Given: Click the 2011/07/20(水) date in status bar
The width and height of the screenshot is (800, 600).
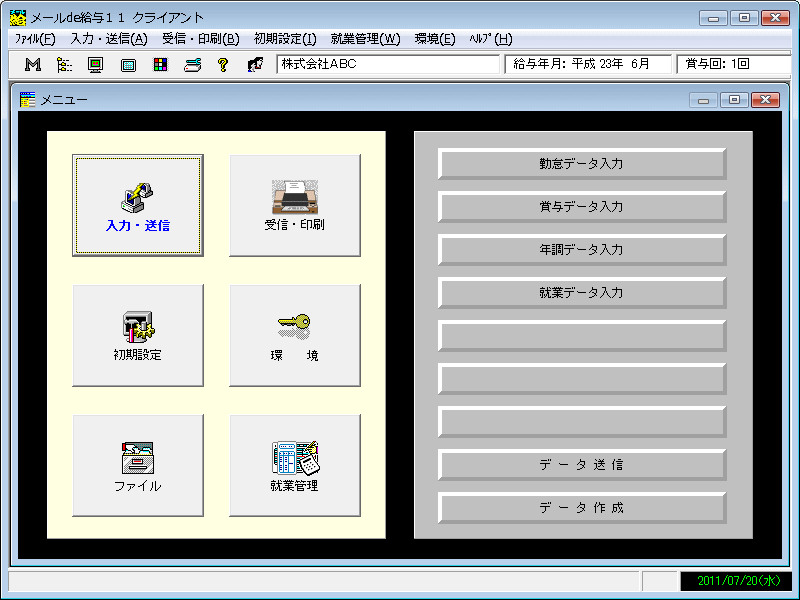Looking at the screenshot, I should (736, 581).
